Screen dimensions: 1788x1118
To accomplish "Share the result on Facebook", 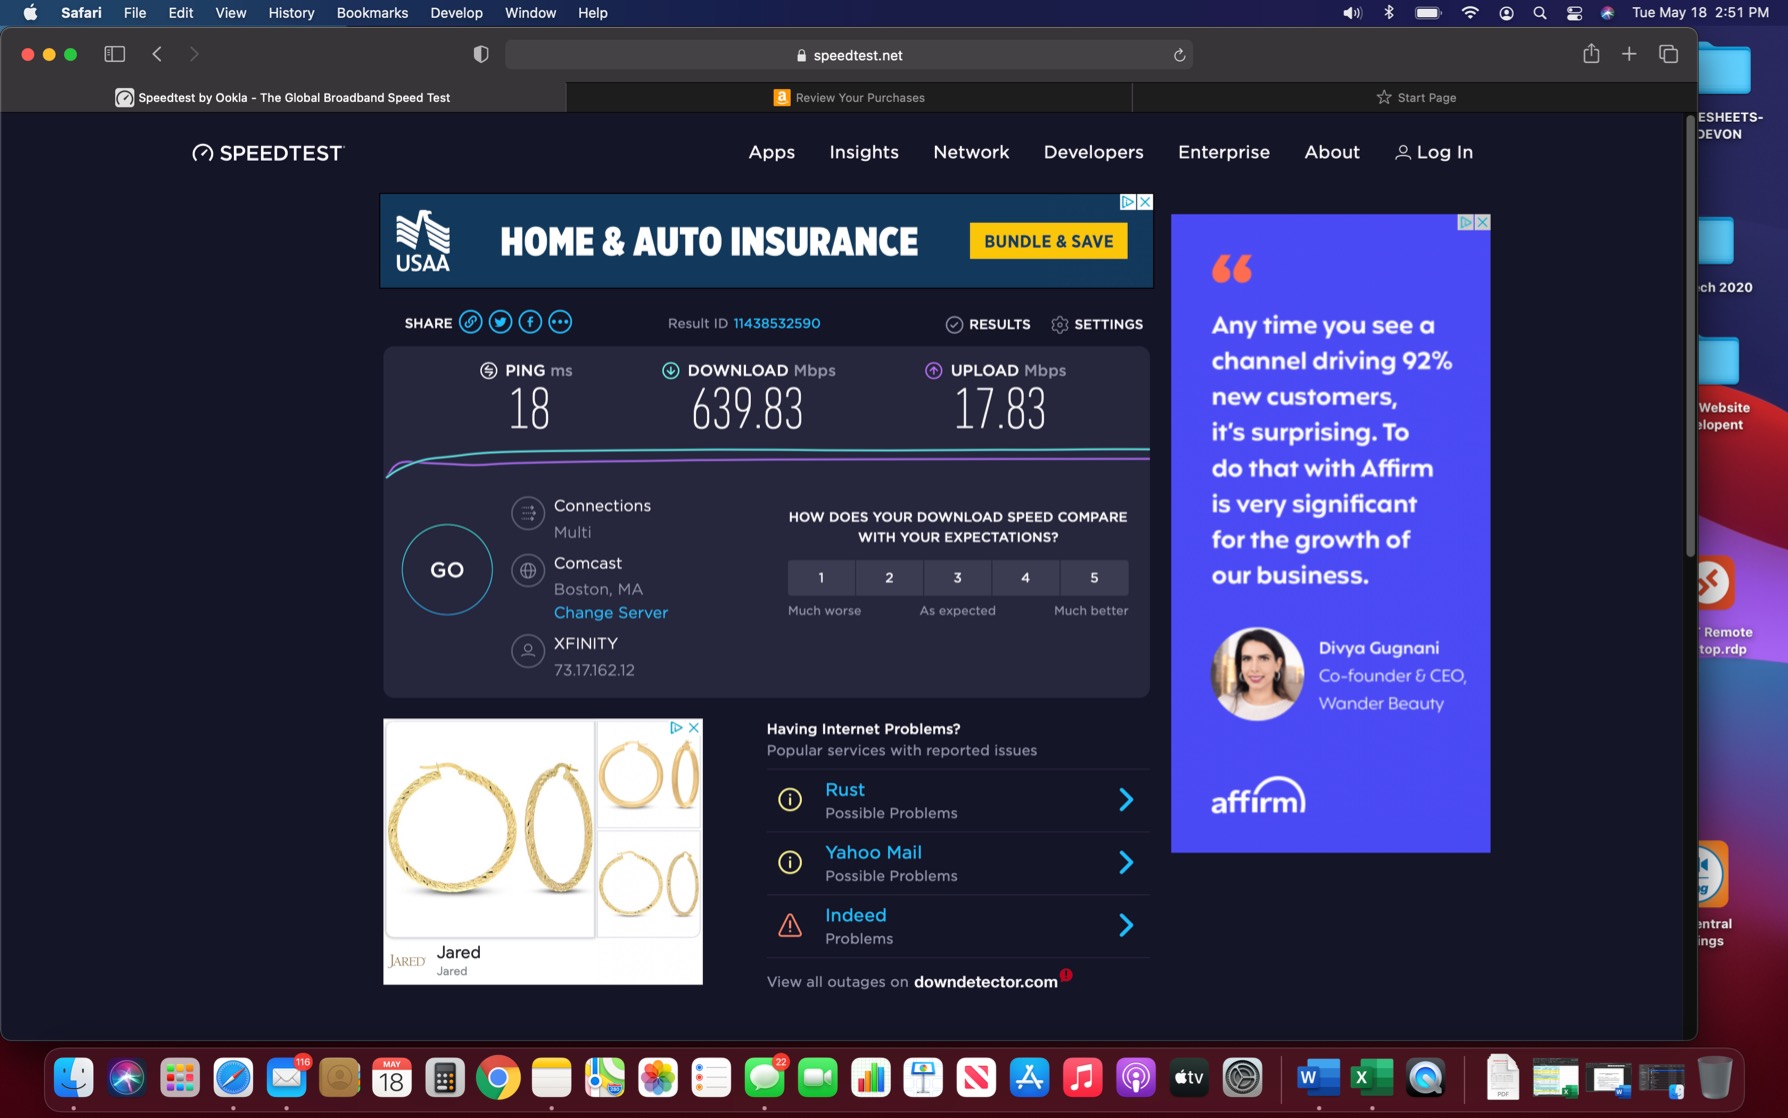I will point(530,322).
